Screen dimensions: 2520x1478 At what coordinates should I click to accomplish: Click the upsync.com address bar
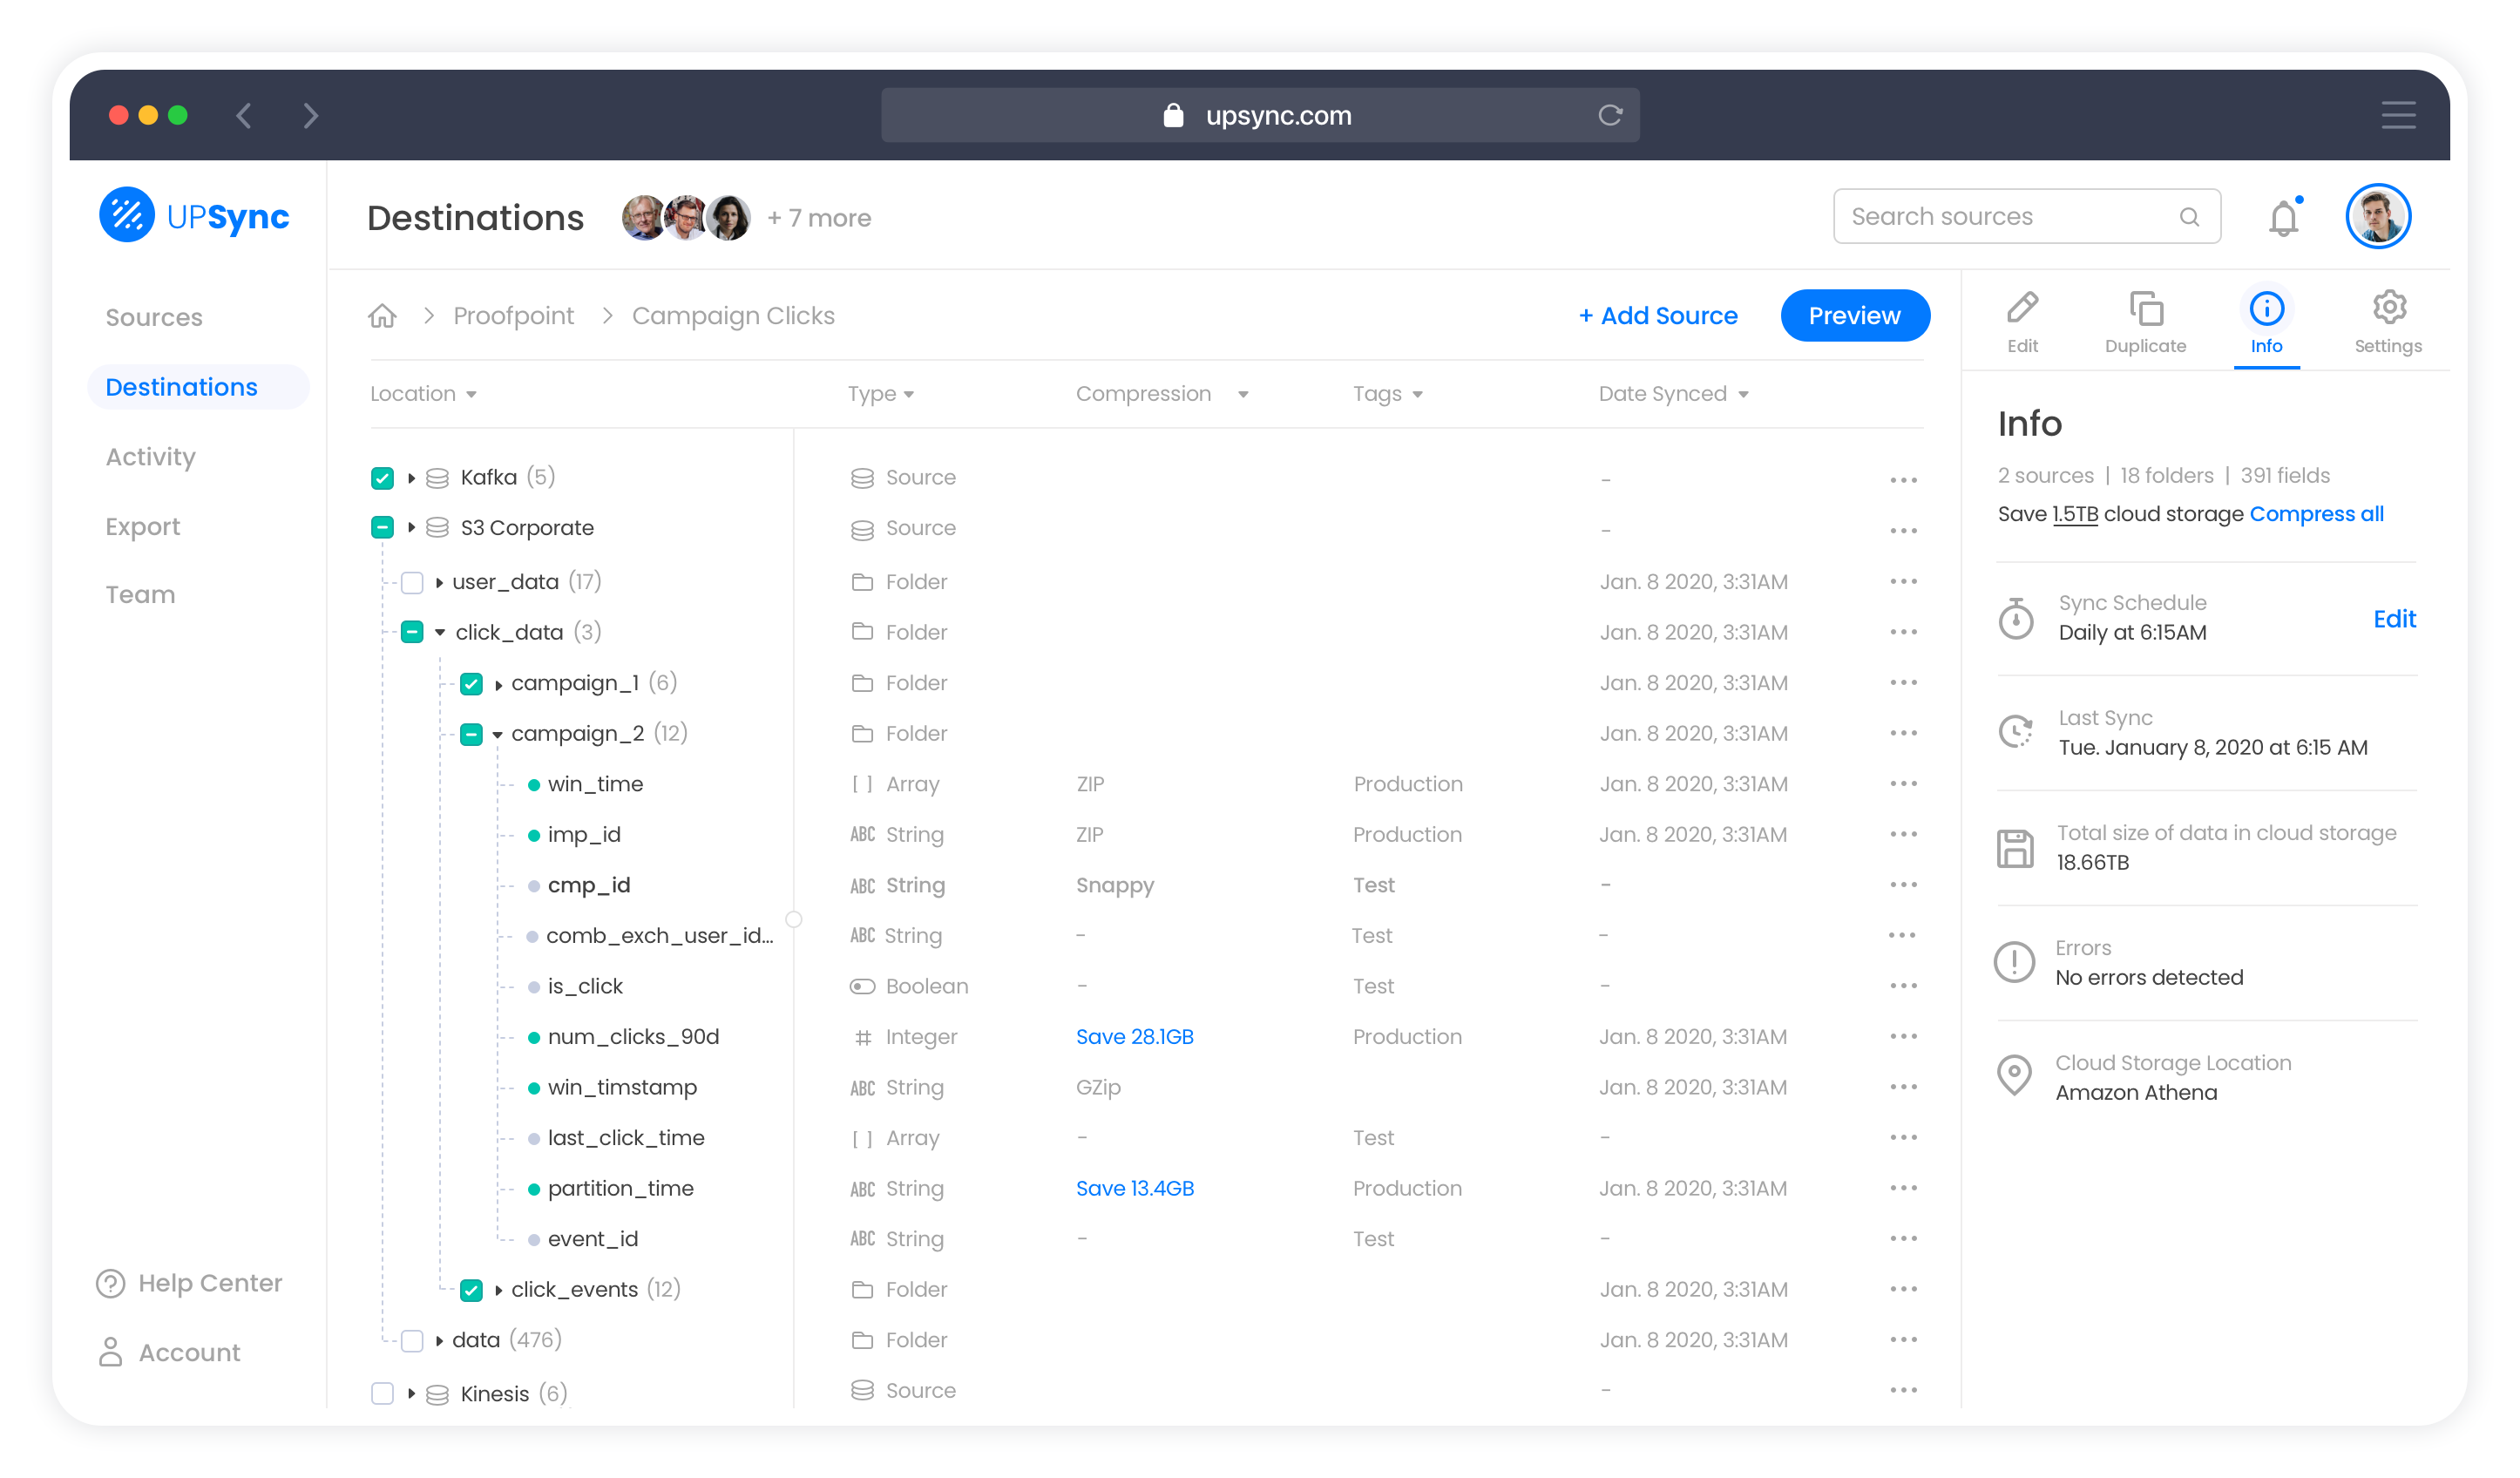(x=1259, y=115)
